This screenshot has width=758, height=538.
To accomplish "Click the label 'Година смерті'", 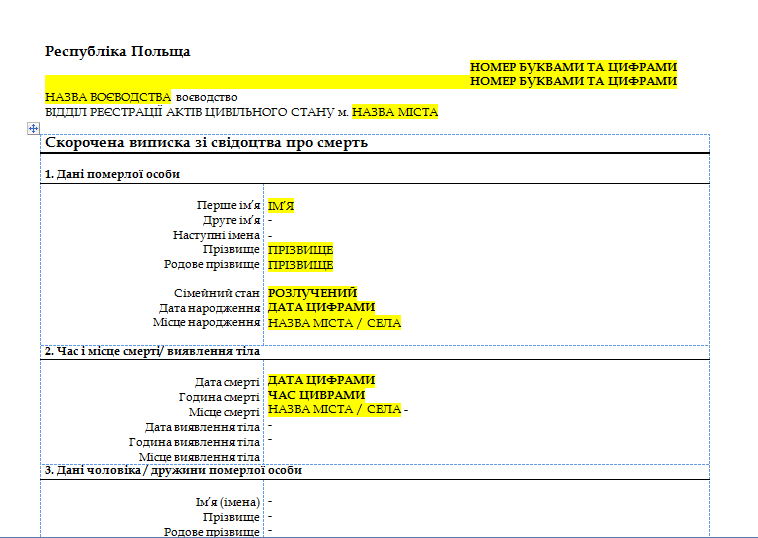I will 219,397.
